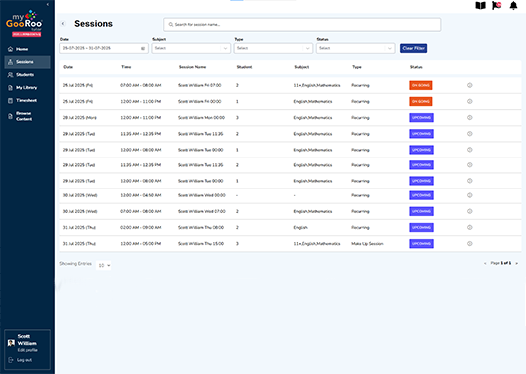Screen dimensions: 526x374
Task: Click session name 'Scott William Thu 08:00'
Action: (201, 227)
